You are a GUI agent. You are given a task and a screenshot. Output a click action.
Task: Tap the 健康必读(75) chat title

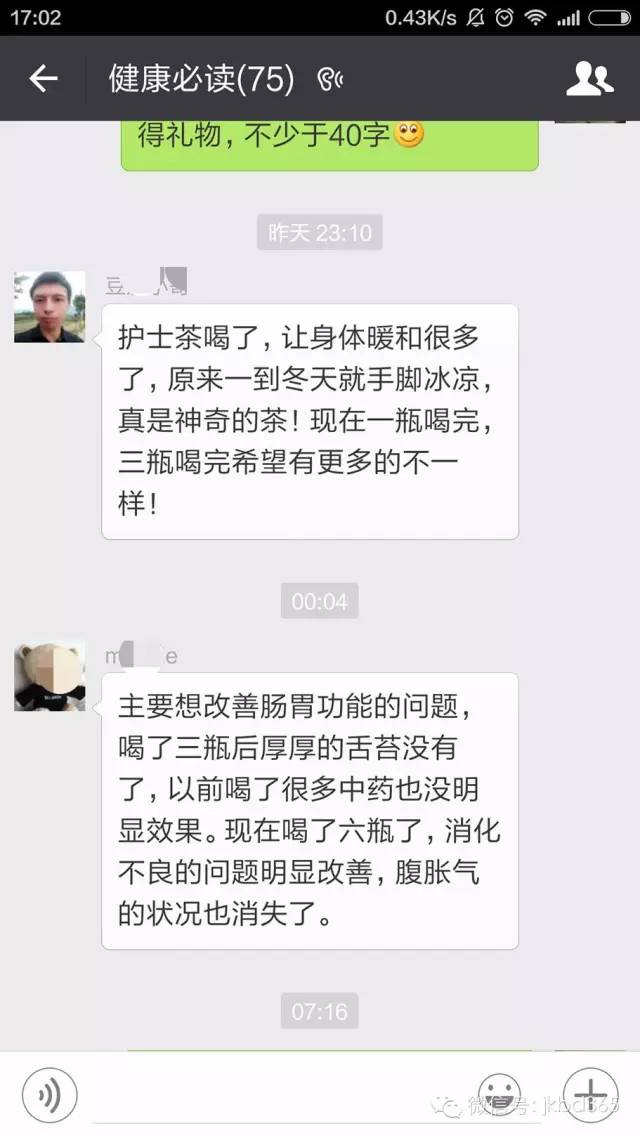pos(202,78)
